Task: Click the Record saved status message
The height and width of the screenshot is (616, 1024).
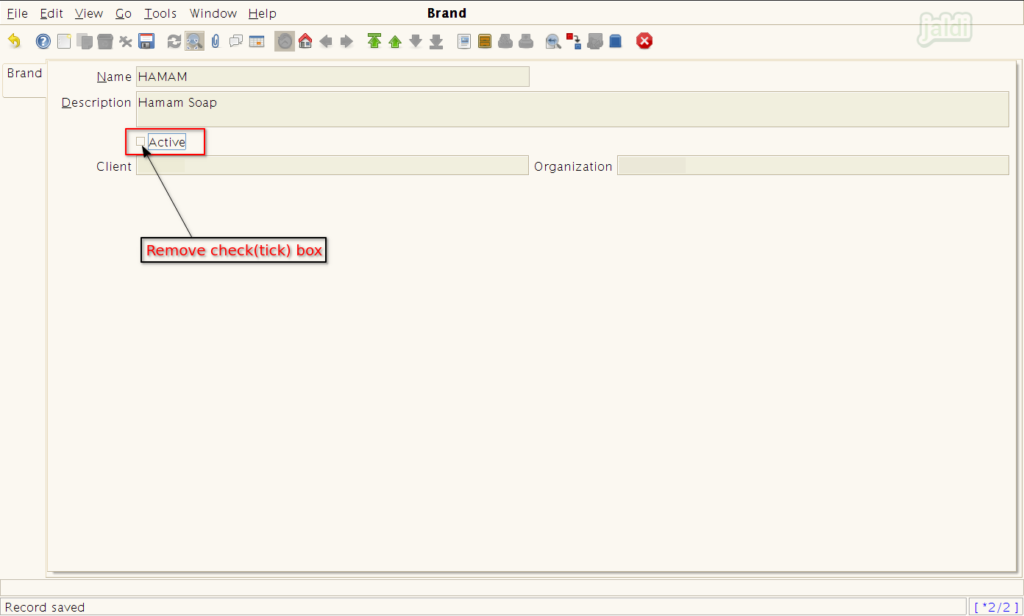Action: [45, 607]
